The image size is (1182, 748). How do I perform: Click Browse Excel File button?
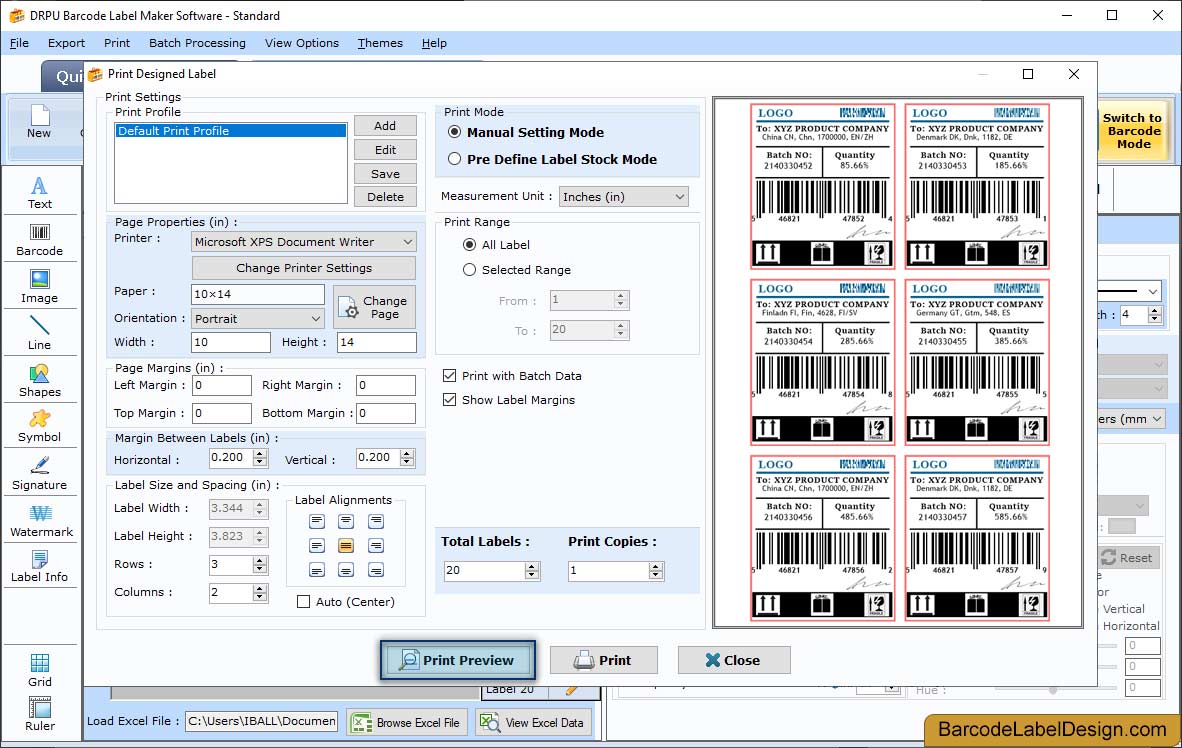[408, 722]
